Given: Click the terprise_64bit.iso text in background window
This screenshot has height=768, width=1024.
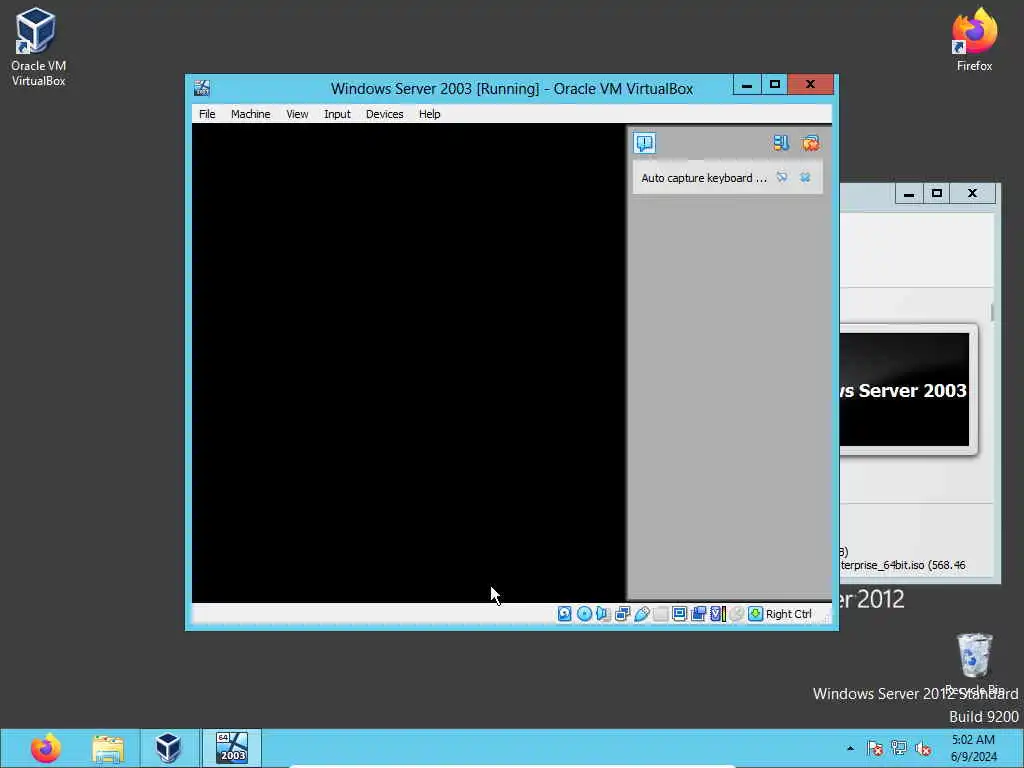Looking at the screenshot, I should click(903, 565).
